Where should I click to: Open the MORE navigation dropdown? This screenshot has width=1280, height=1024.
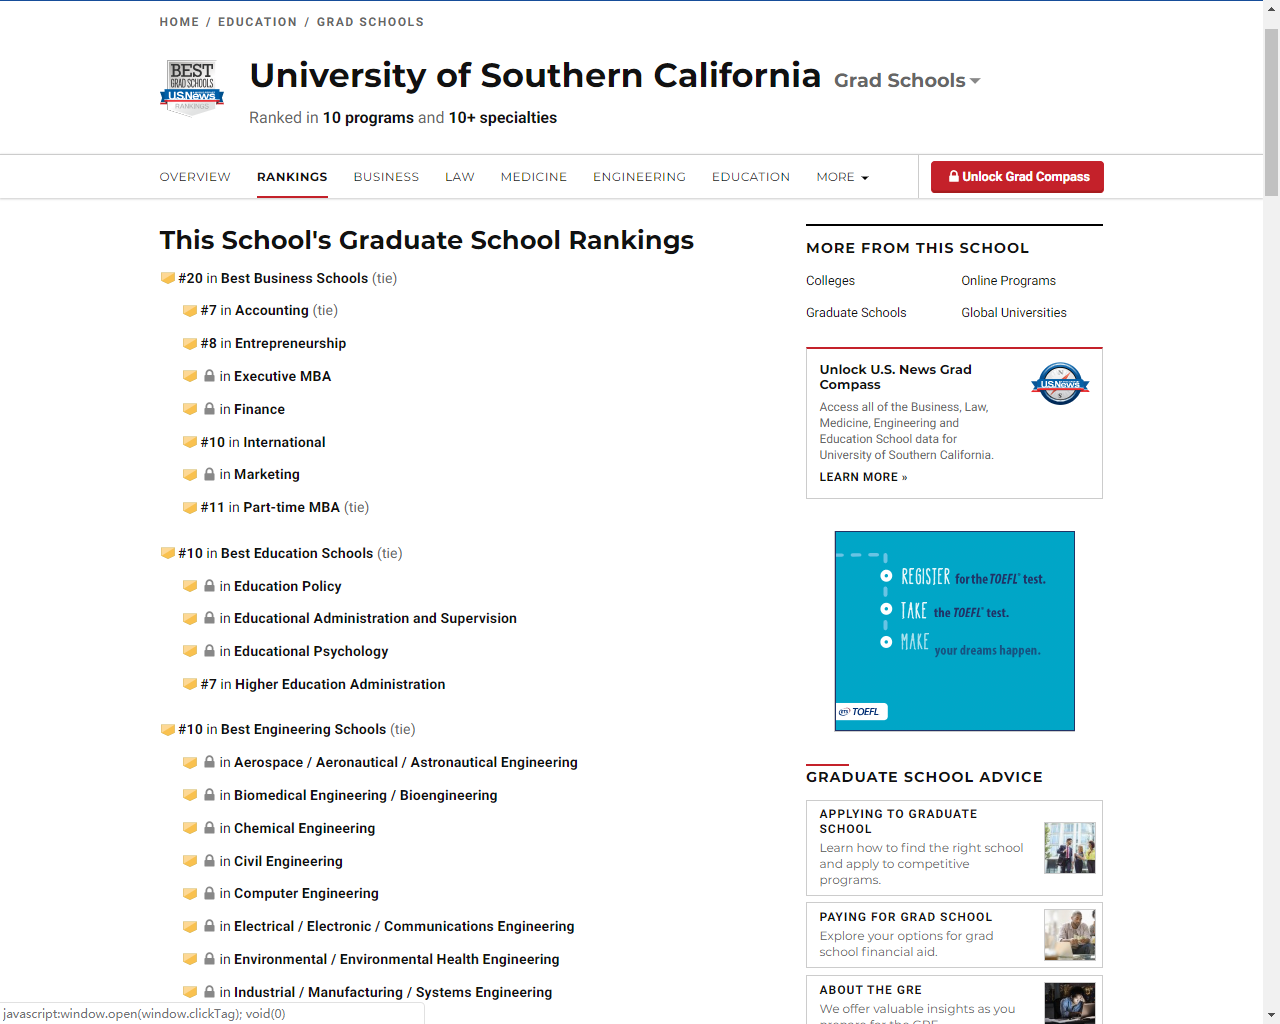[842, 177]
